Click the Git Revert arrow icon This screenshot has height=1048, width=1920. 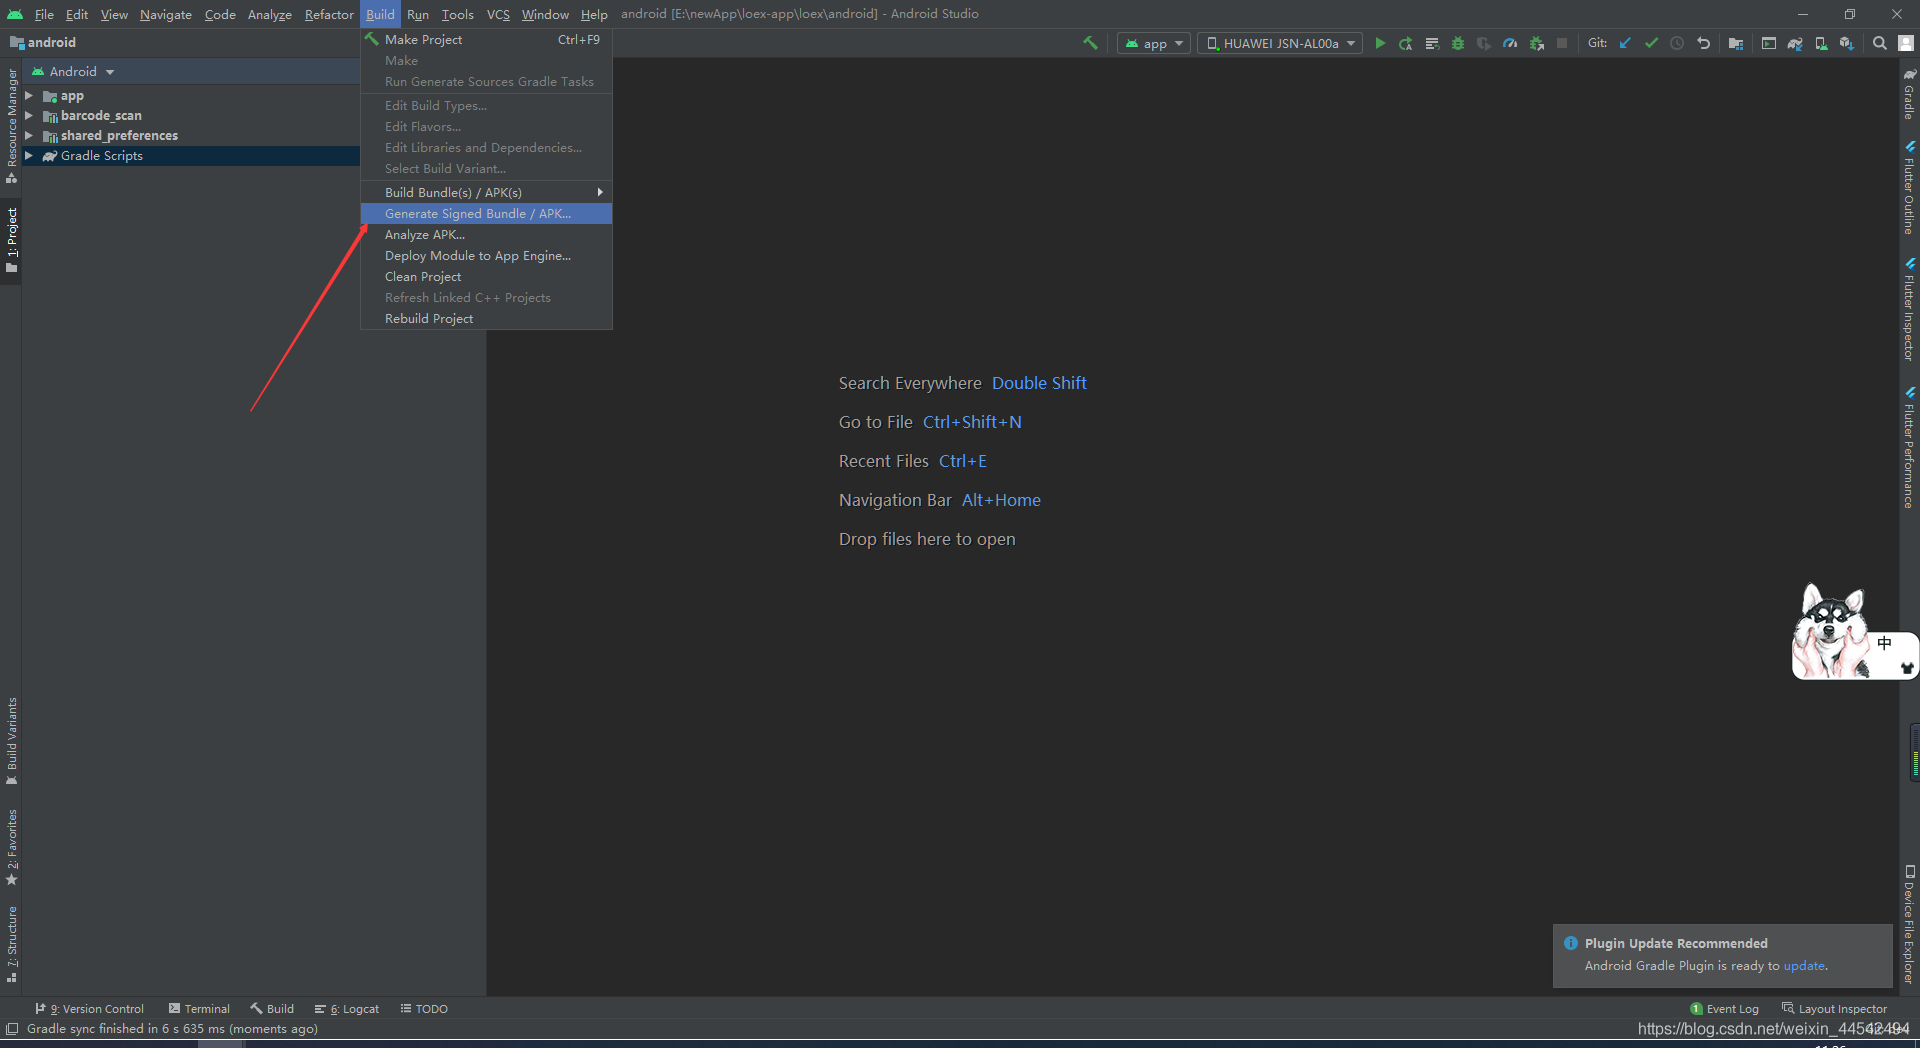tap(1703, 43)
